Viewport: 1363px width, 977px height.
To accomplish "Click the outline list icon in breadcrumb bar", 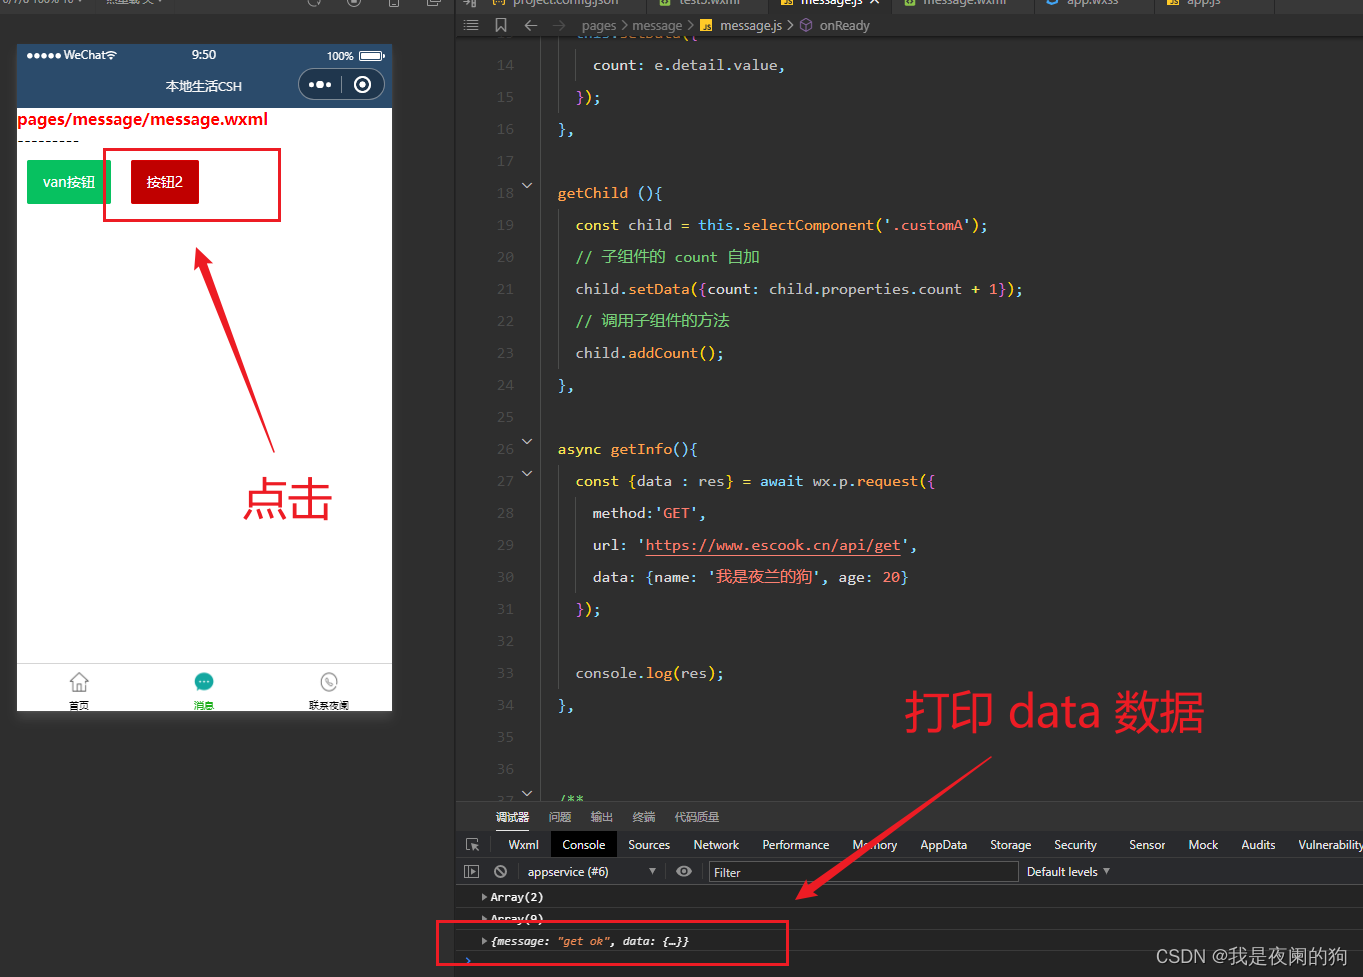I will (472, 25).
